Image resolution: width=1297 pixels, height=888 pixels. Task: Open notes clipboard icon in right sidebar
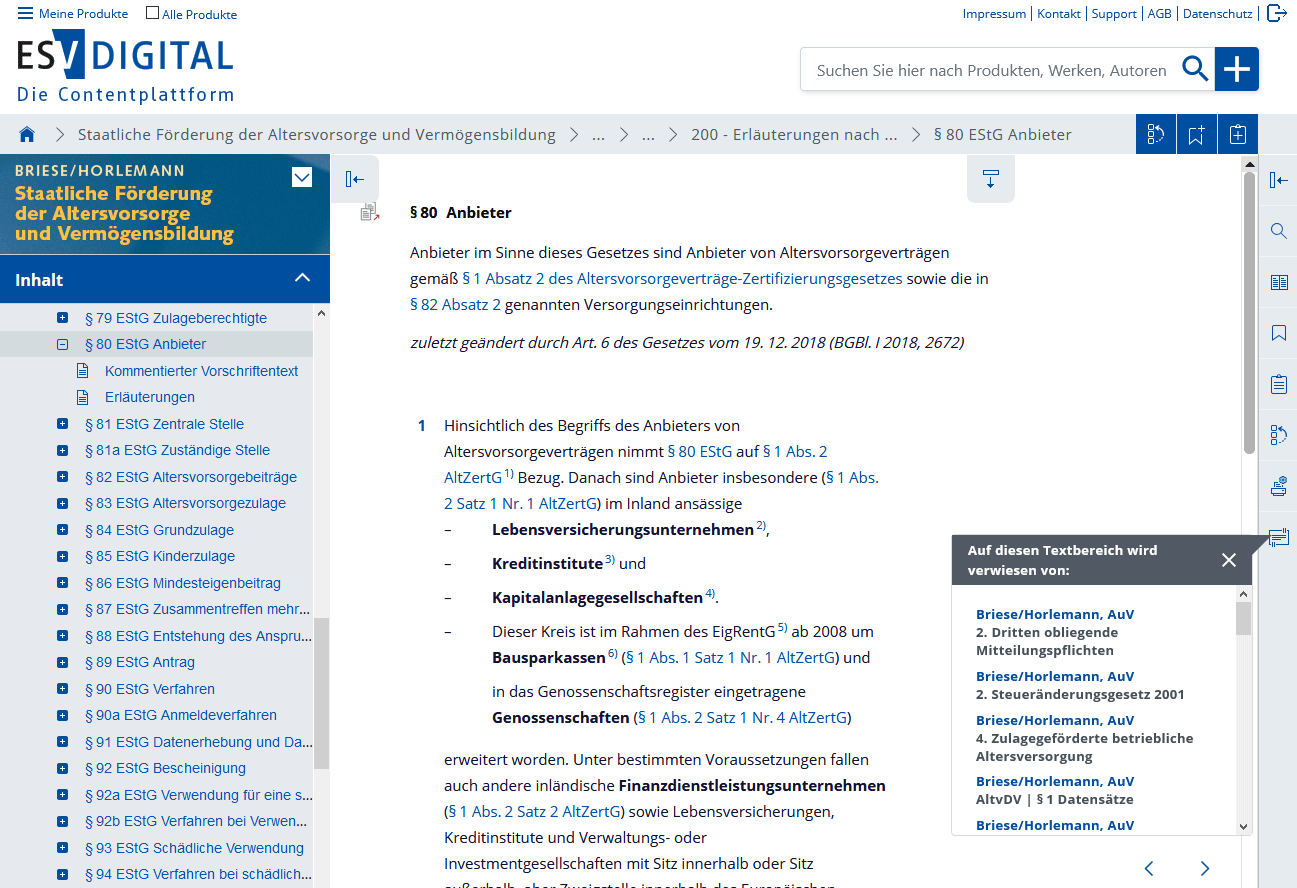(x=1278, y=384)
